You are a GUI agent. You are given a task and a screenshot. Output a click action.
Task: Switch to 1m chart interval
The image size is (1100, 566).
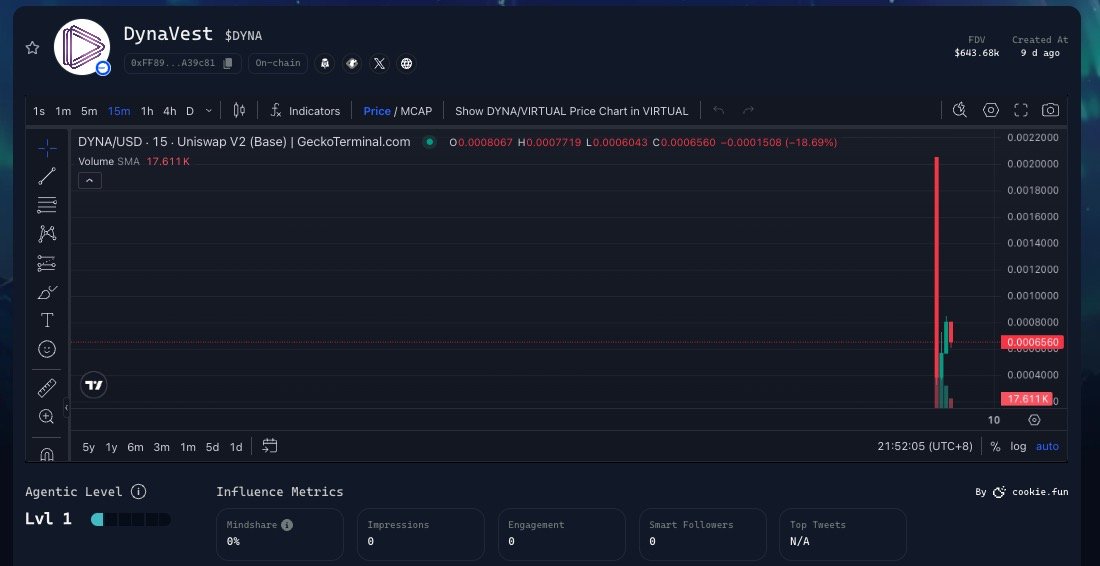coord(63,111)
